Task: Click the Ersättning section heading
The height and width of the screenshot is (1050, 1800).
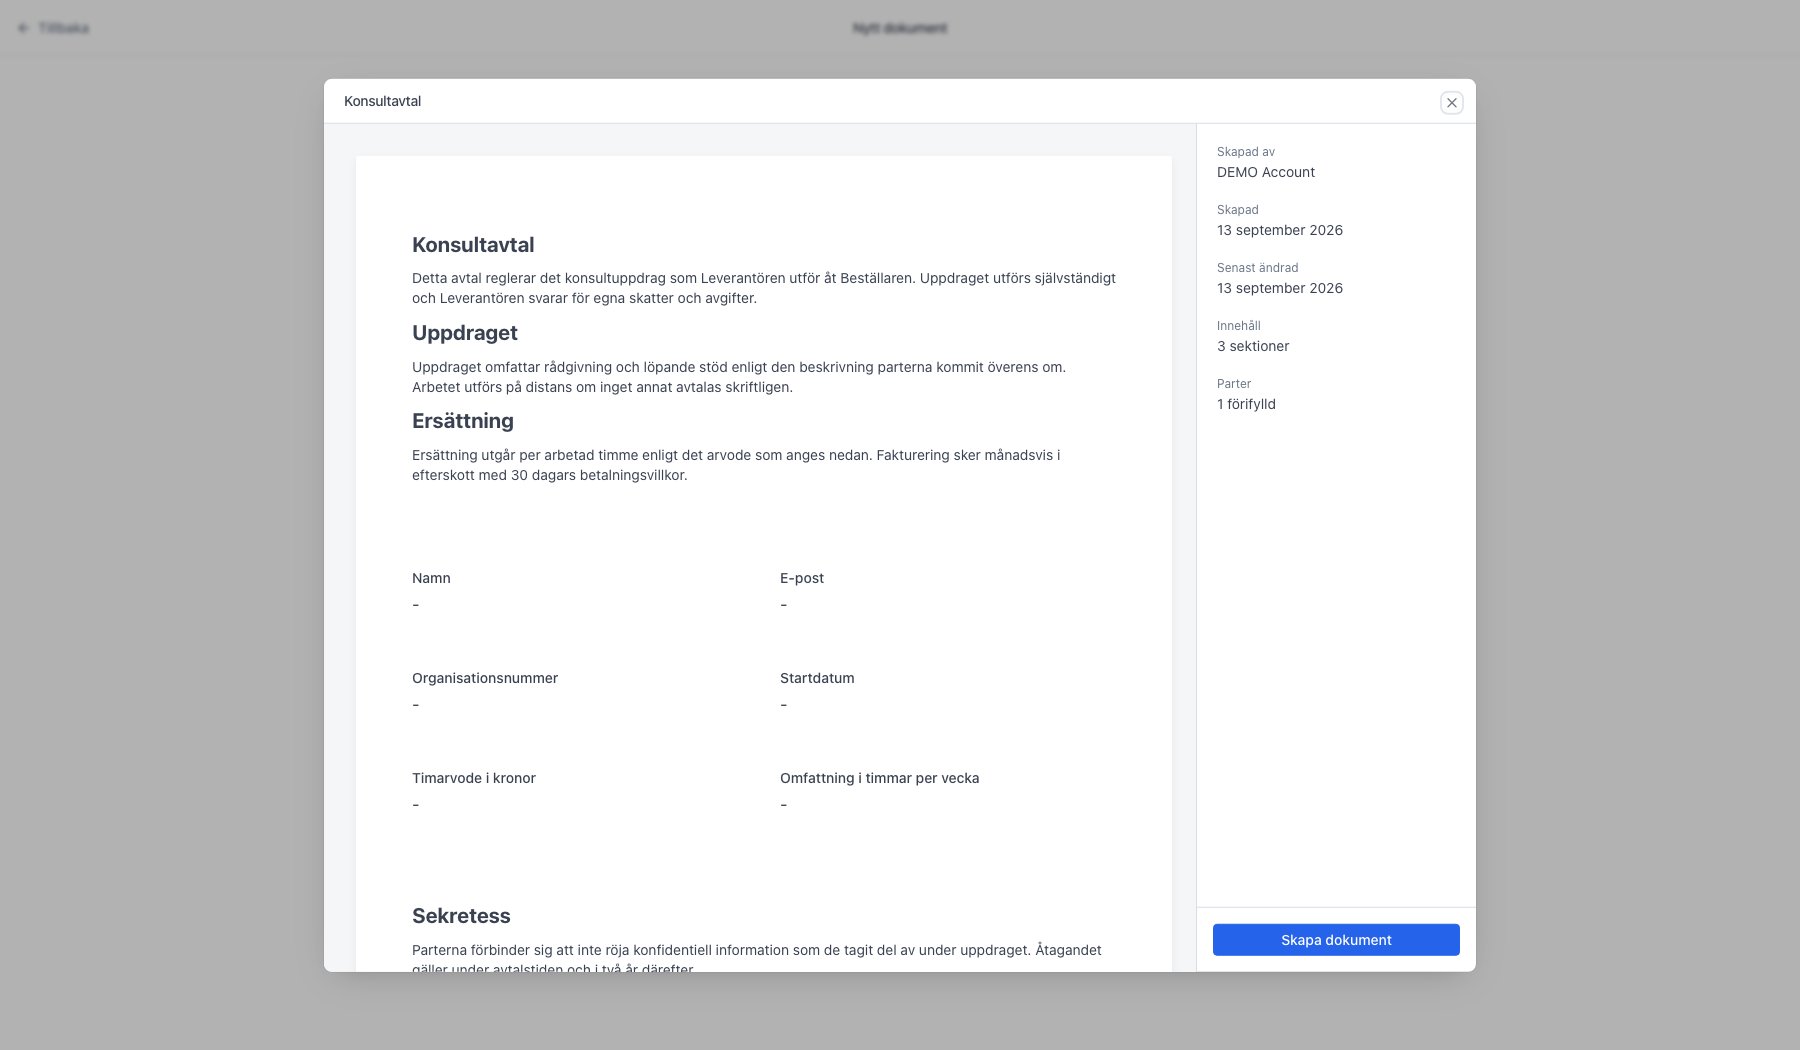Action: coord(463,421)
